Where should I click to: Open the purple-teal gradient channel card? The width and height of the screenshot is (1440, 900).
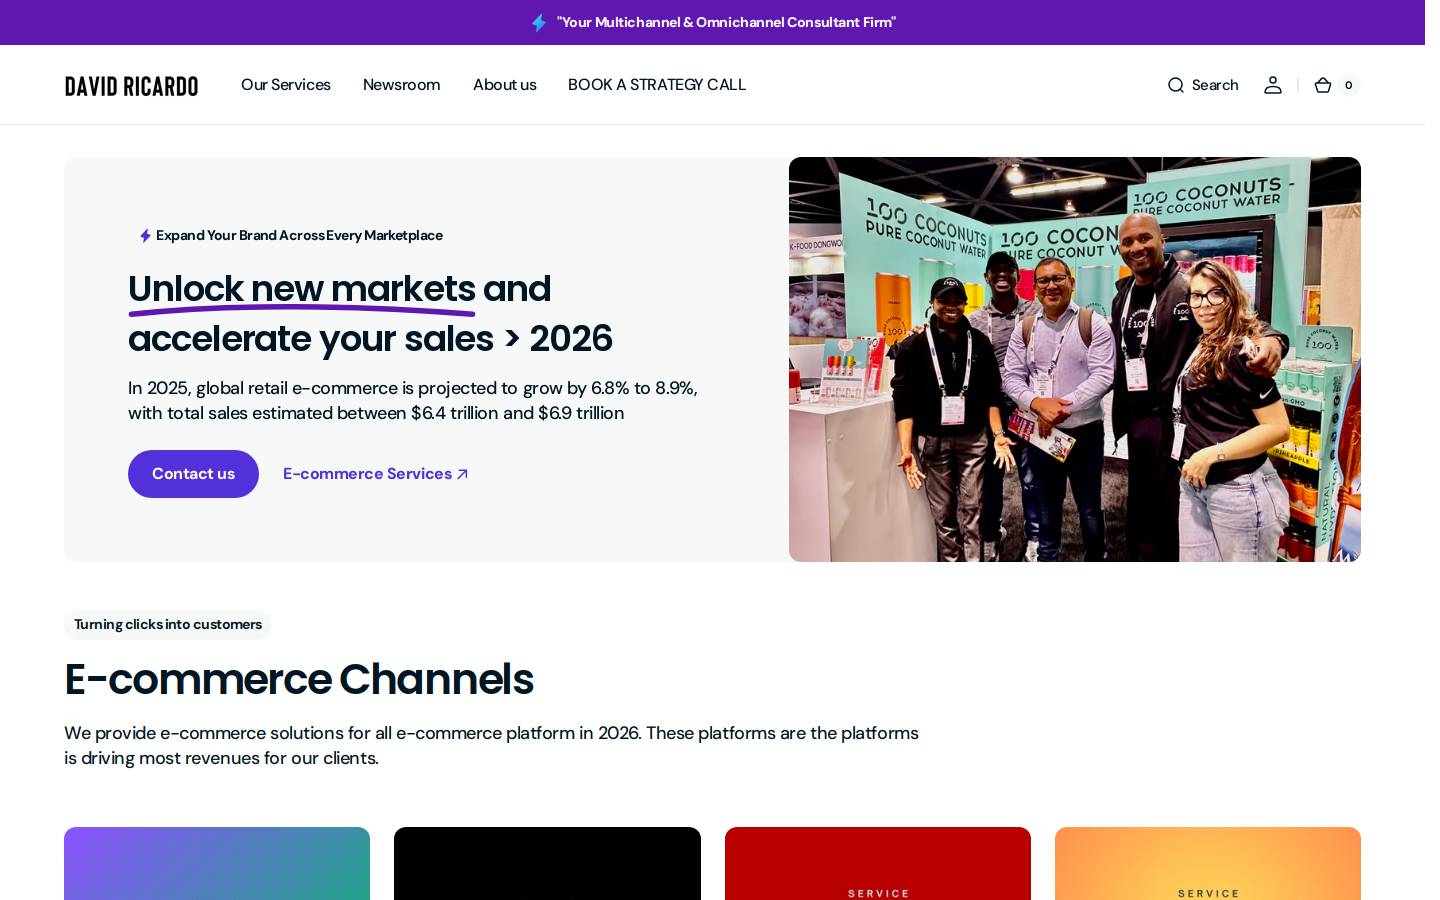click(217, 863)
